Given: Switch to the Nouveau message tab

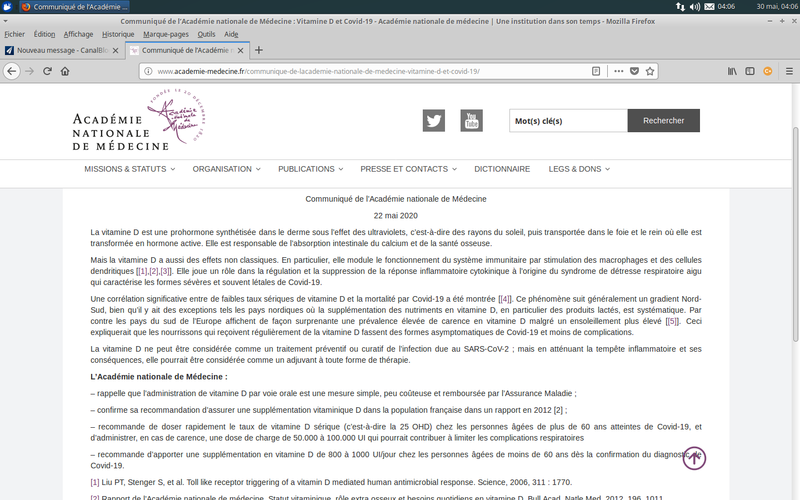Looking at the screenshot, I should coord(60,50).
